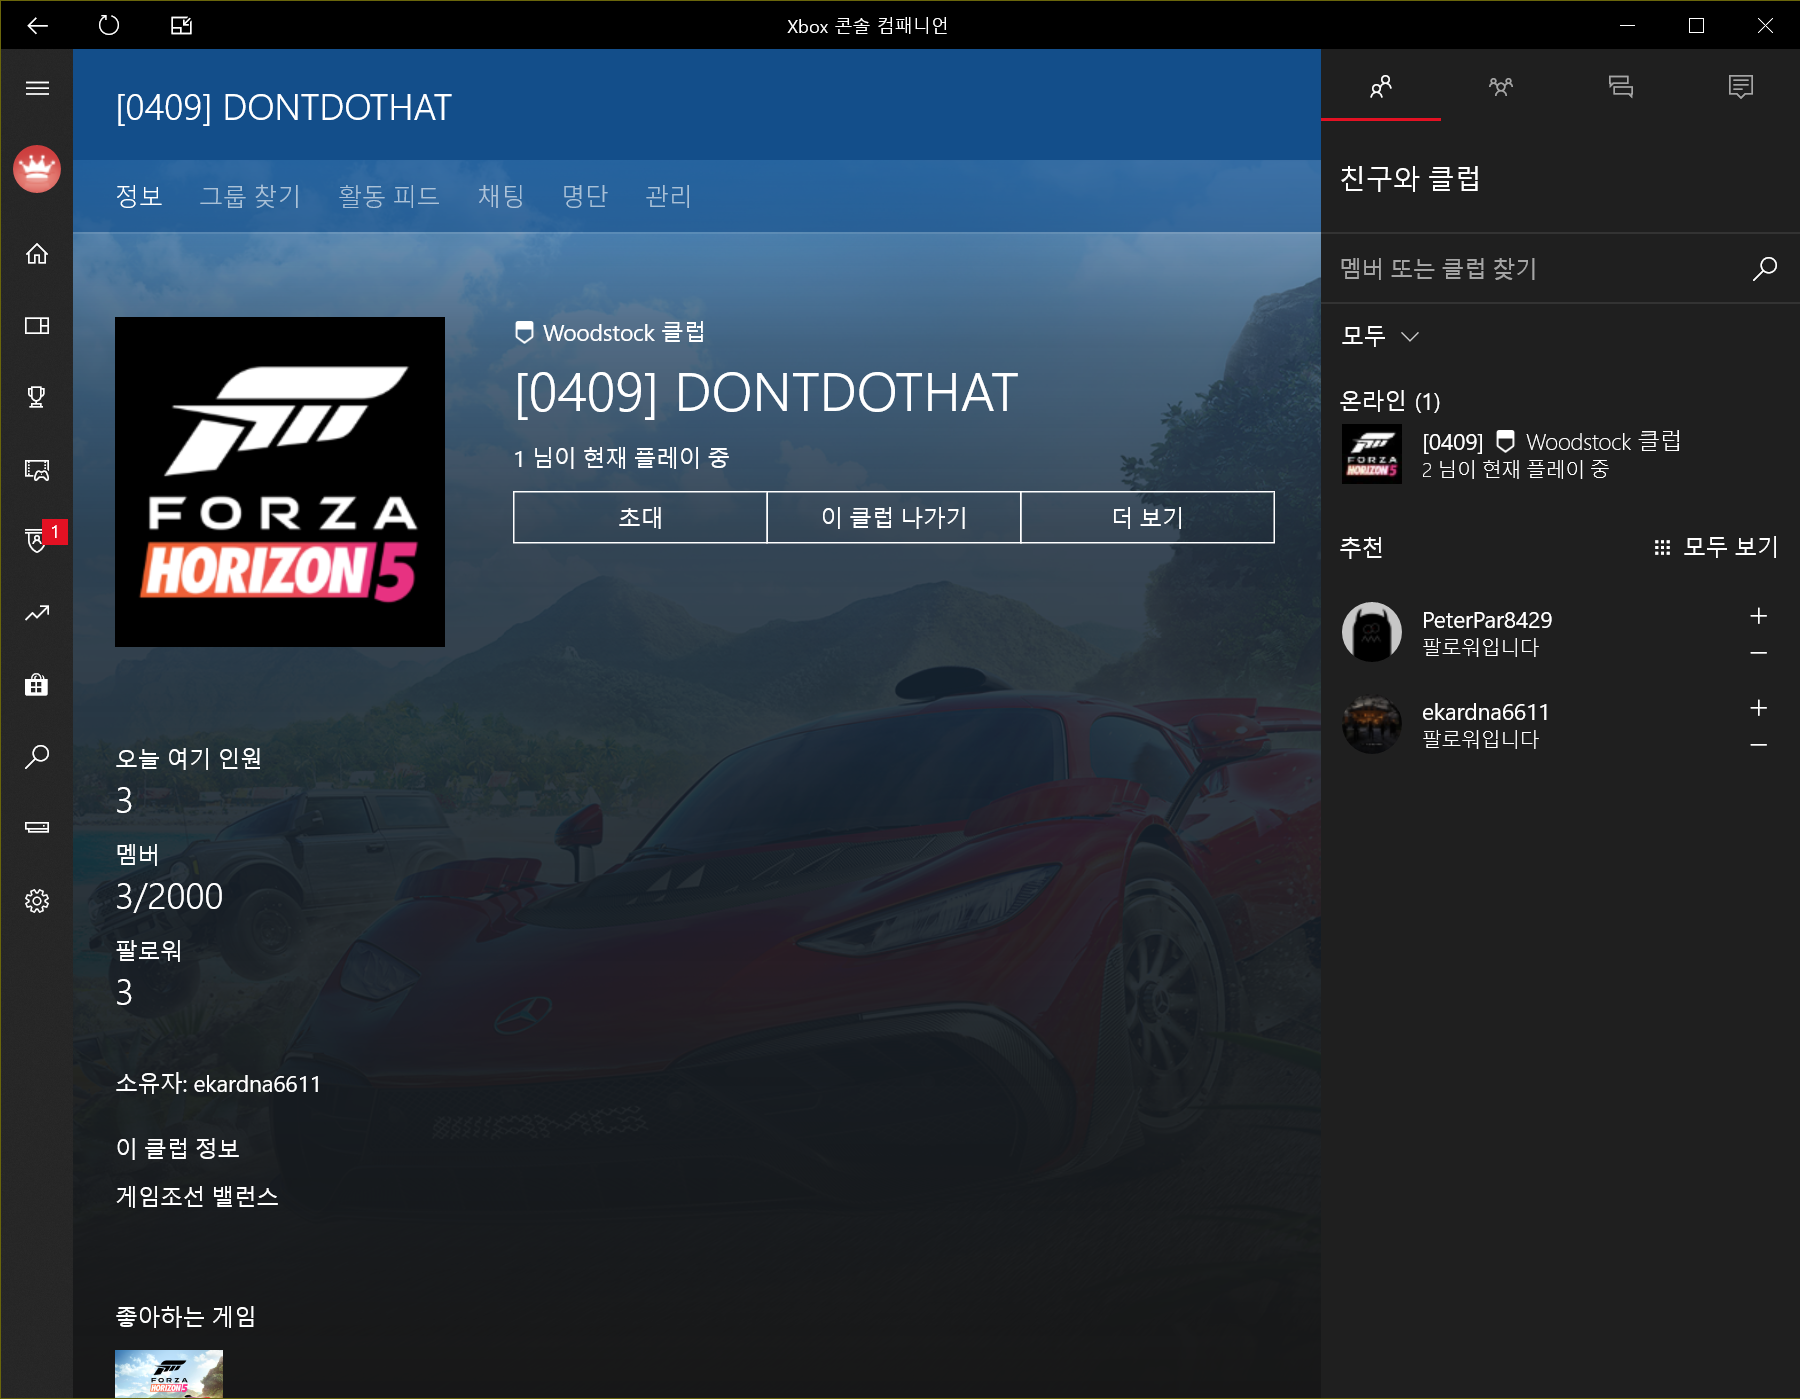Go to Home in the sidebar
1800x1399 pixels.
37,254
